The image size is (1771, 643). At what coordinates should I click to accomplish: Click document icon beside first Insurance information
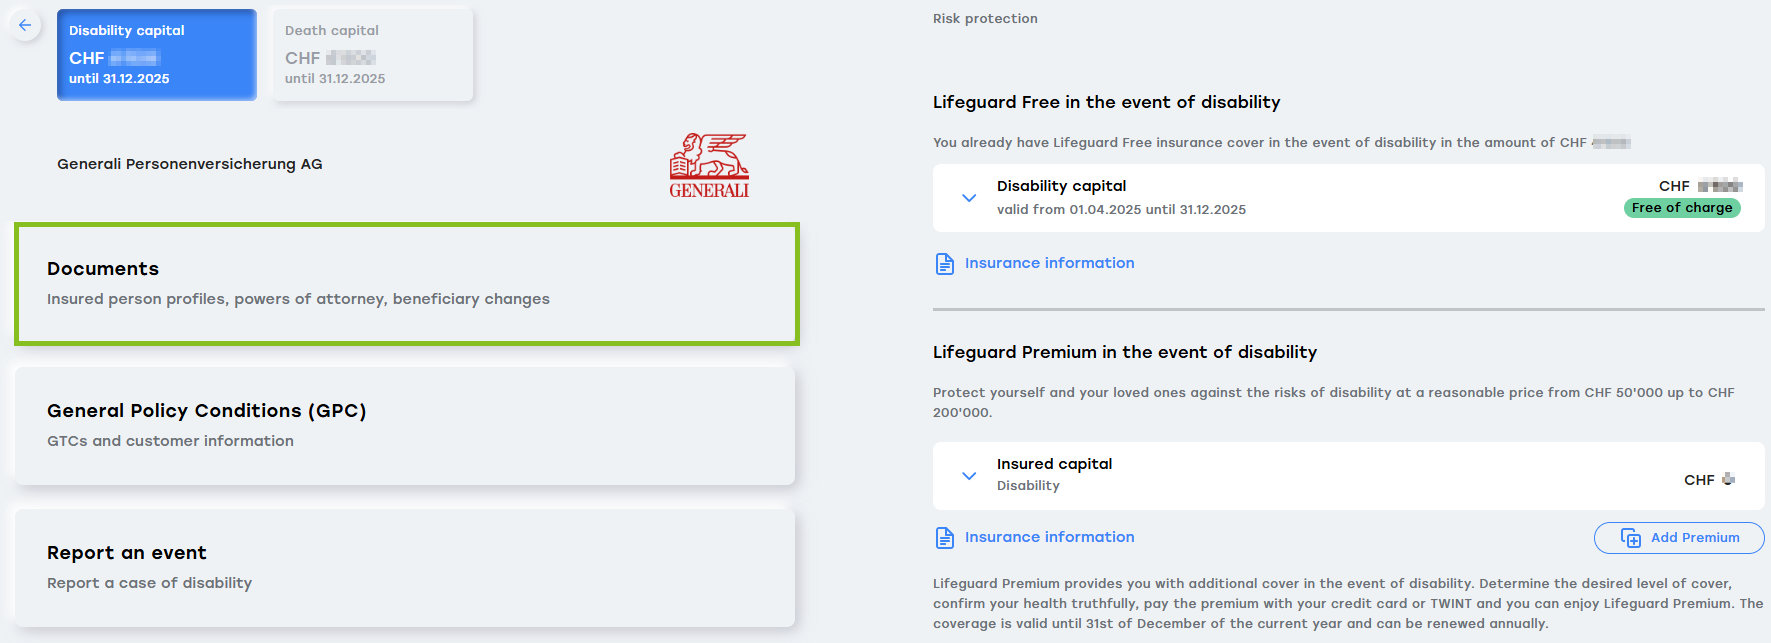pyautogui.click(x=944, y=263)
